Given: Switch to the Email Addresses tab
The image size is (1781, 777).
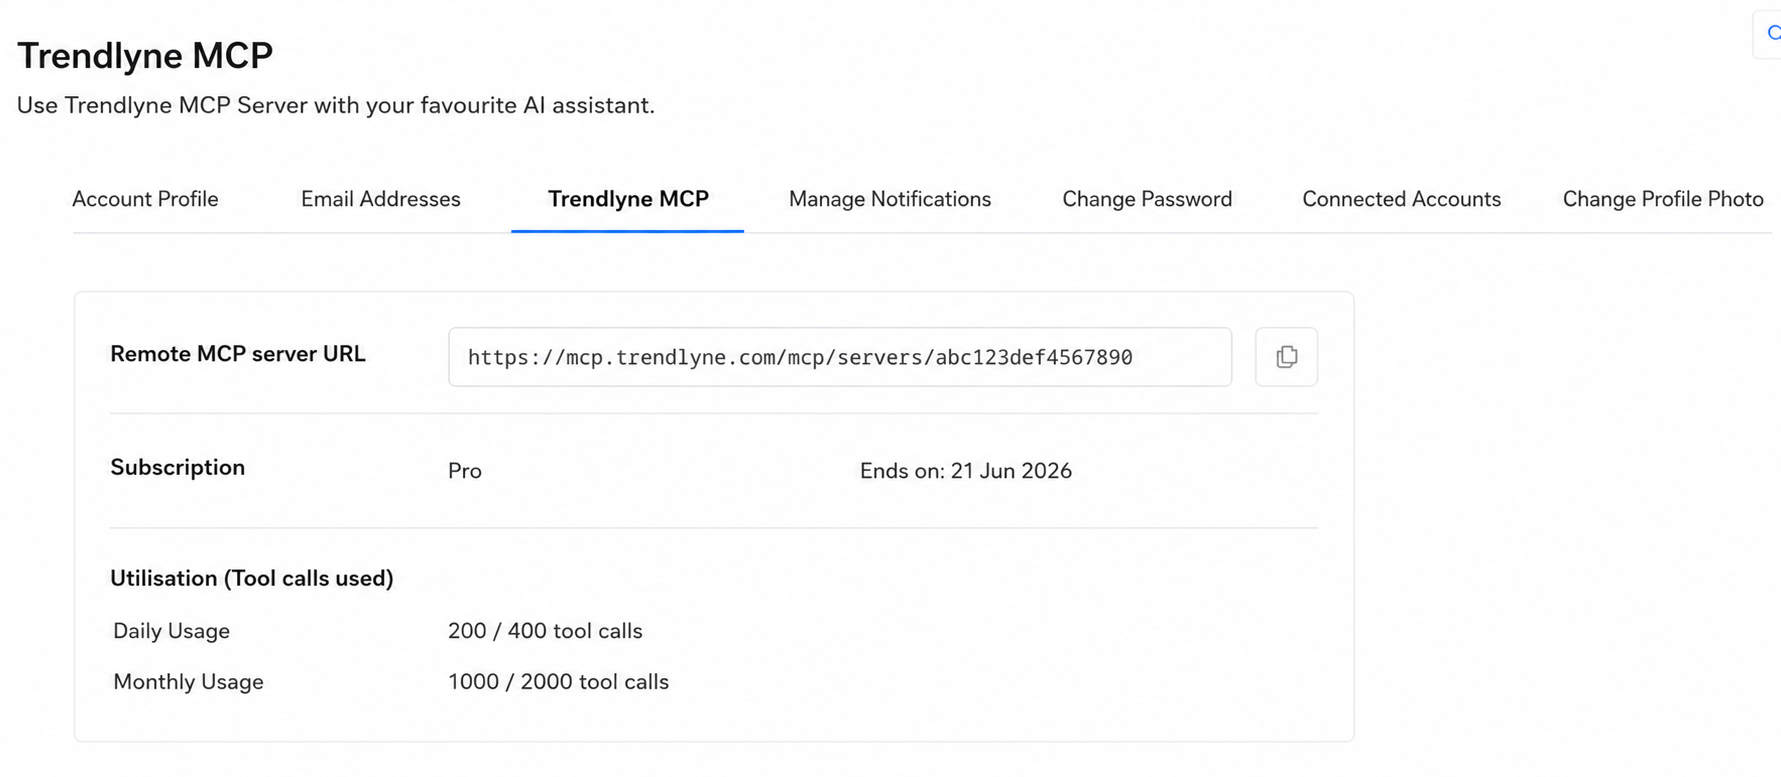Looking at the screenshot, I should pyautogui.click(x=381, y=199).
